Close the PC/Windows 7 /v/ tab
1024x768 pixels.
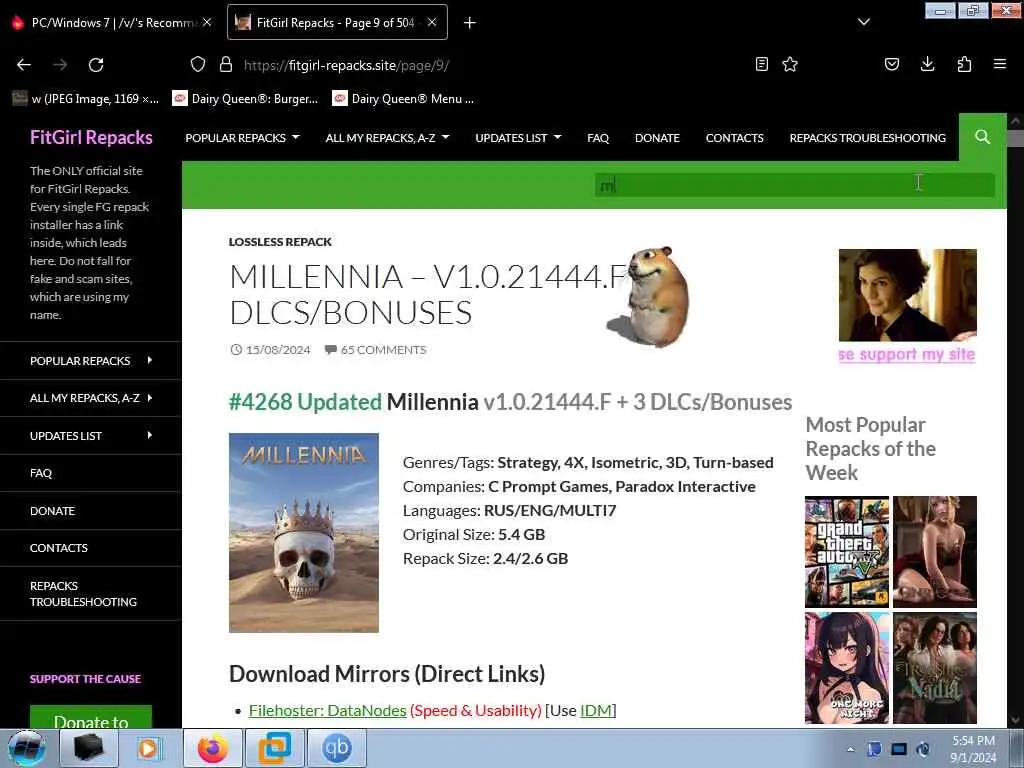[207, 22]
